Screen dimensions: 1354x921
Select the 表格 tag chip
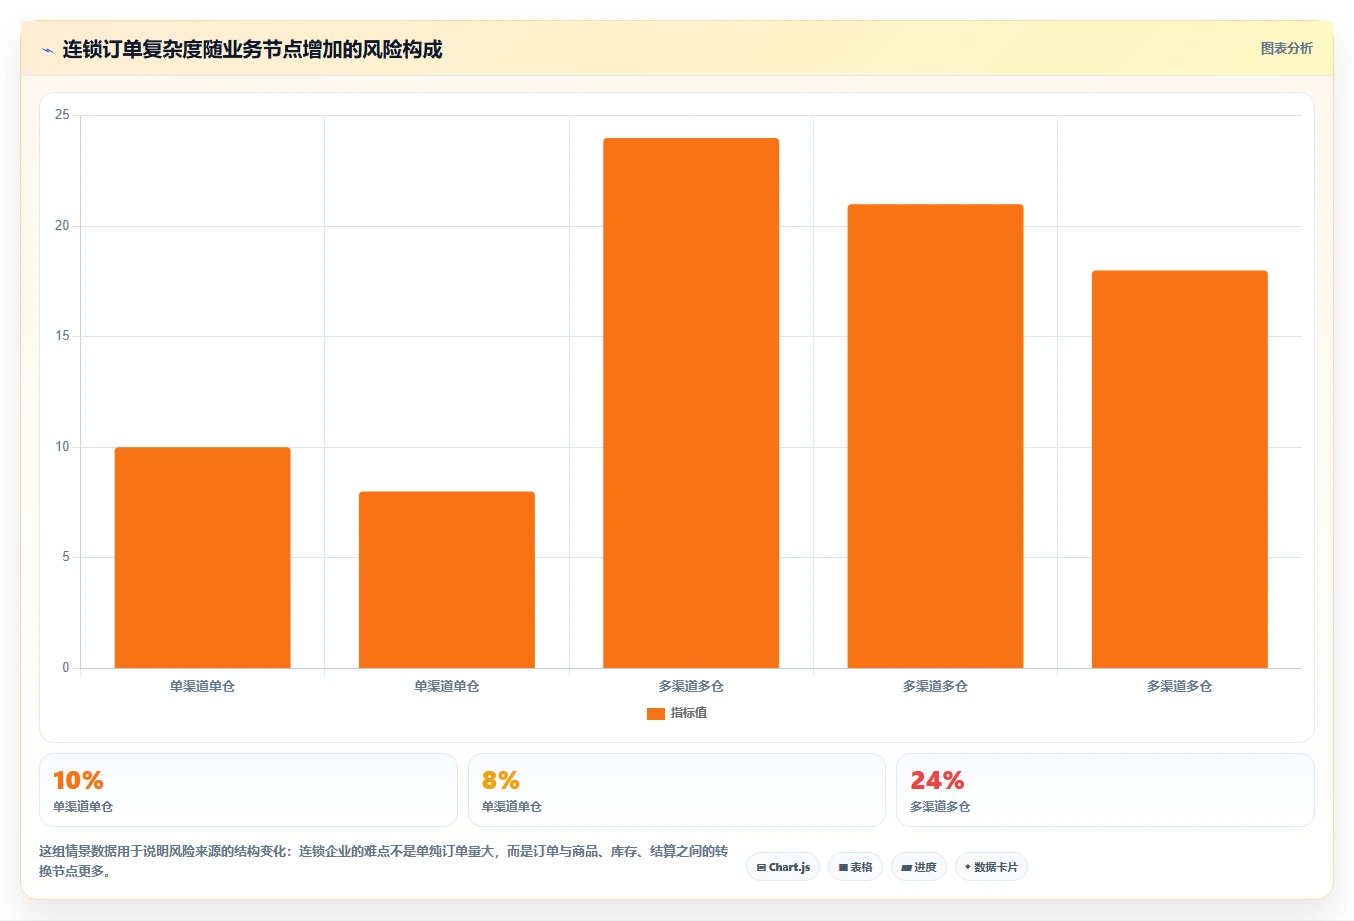855,867
